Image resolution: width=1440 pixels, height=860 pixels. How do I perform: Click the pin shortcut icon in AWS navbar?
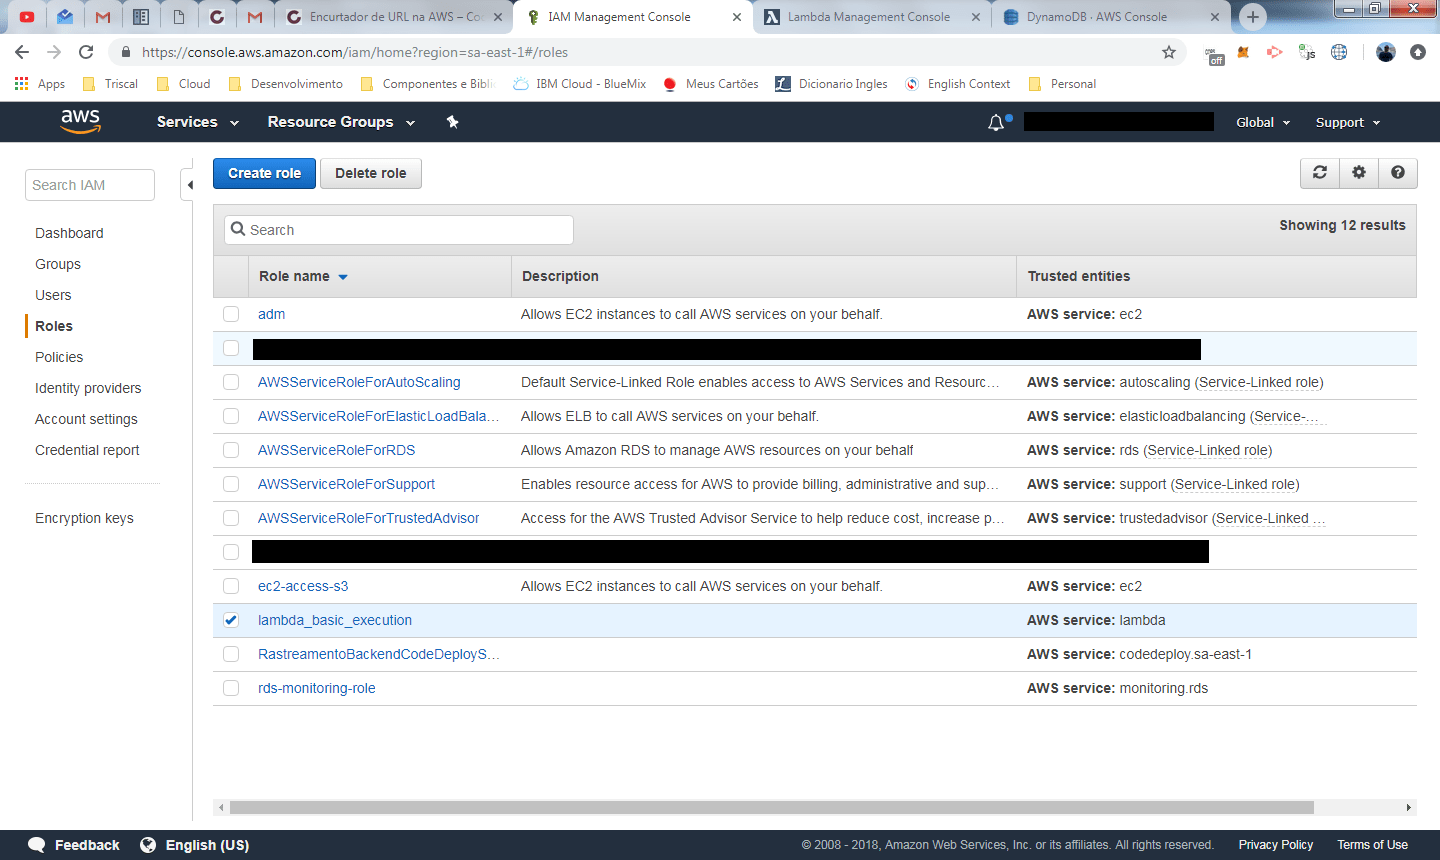[x=452, y=122]
